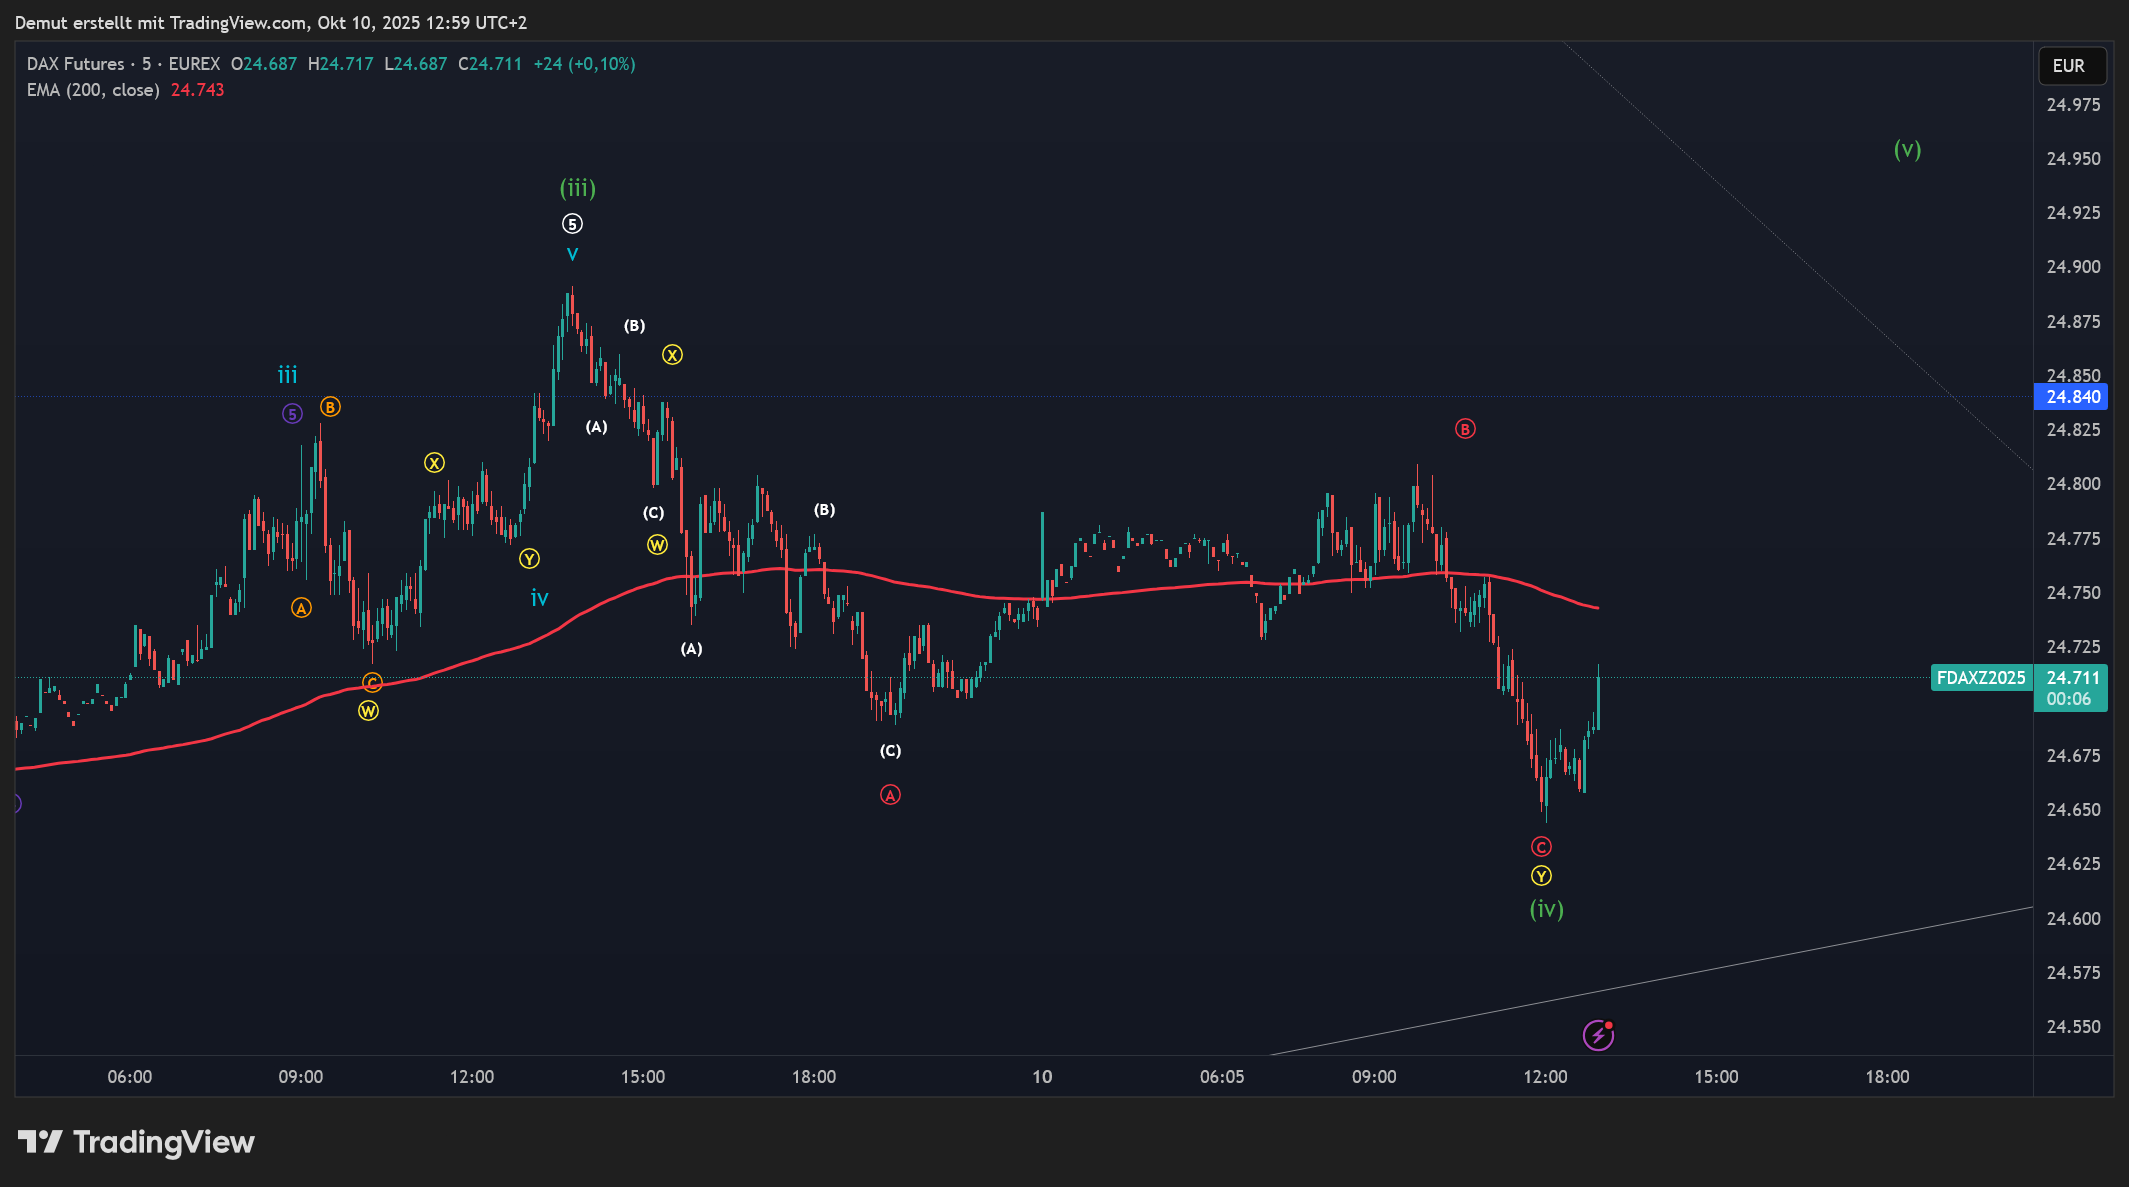Click the purple lightning bolt icon
The width and height of the screenshot is (2129, 1187).
(1598, 1035)
